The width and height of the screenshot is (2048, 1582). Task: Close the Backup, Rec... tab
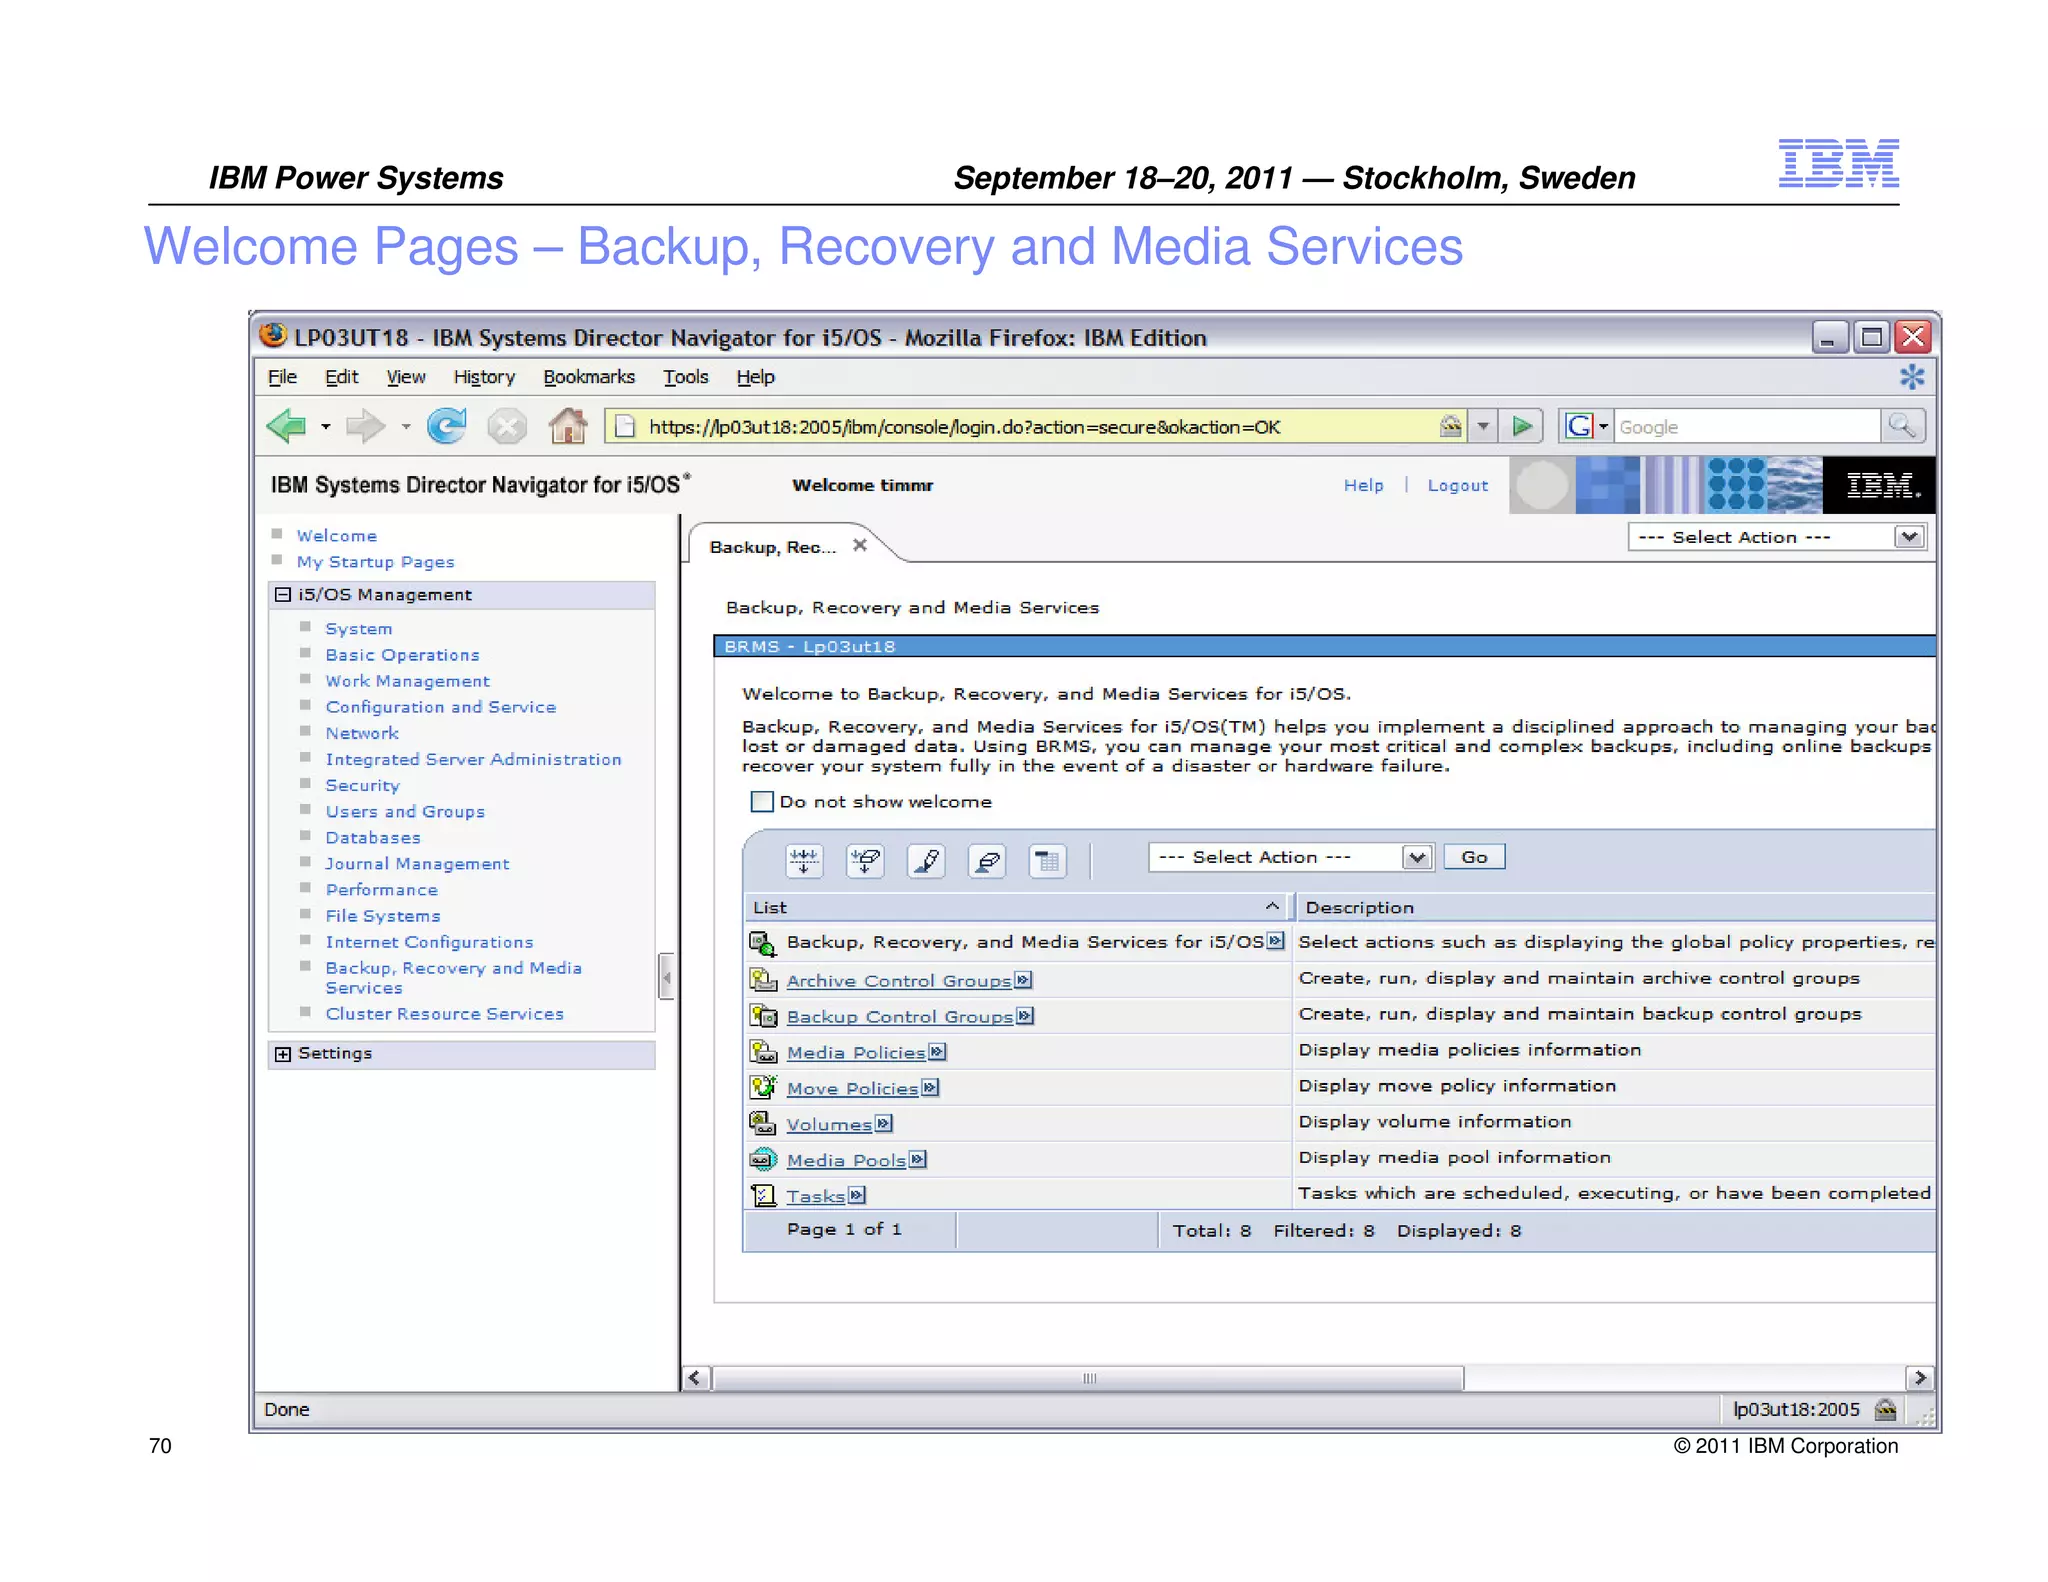pos(860,545)
